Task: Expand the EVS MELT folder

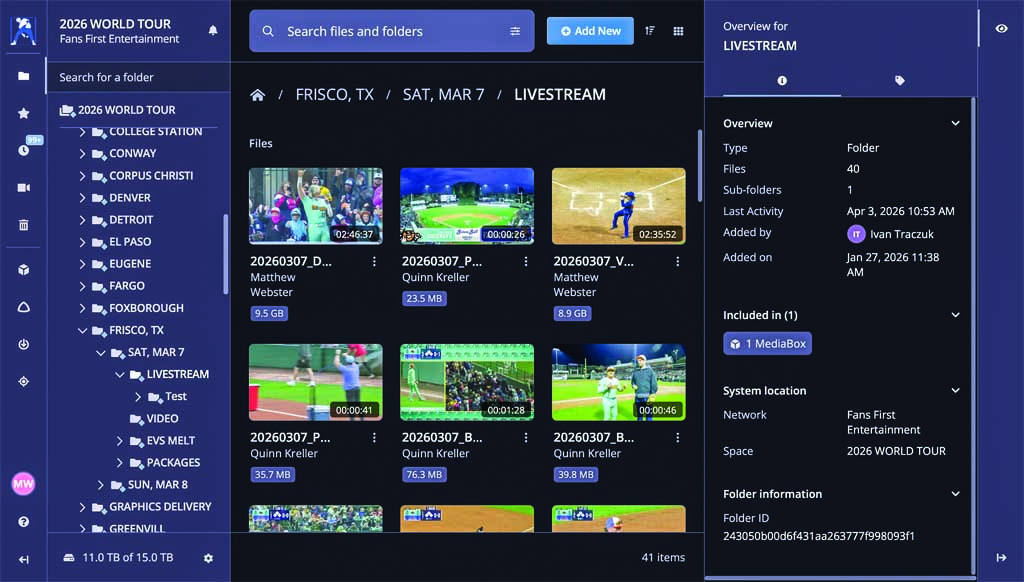Action: (120, 441)
